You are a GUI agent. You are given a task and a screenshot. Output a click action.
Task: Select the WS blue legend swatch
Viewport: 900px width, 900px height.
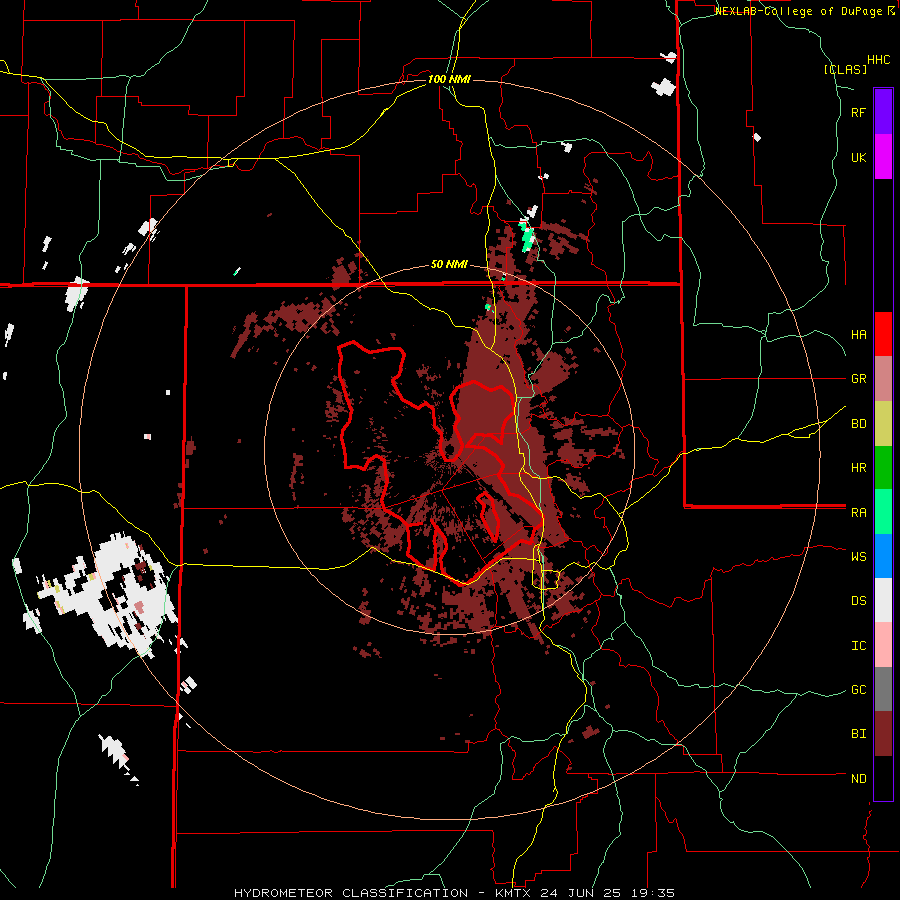tap(883, 556)
